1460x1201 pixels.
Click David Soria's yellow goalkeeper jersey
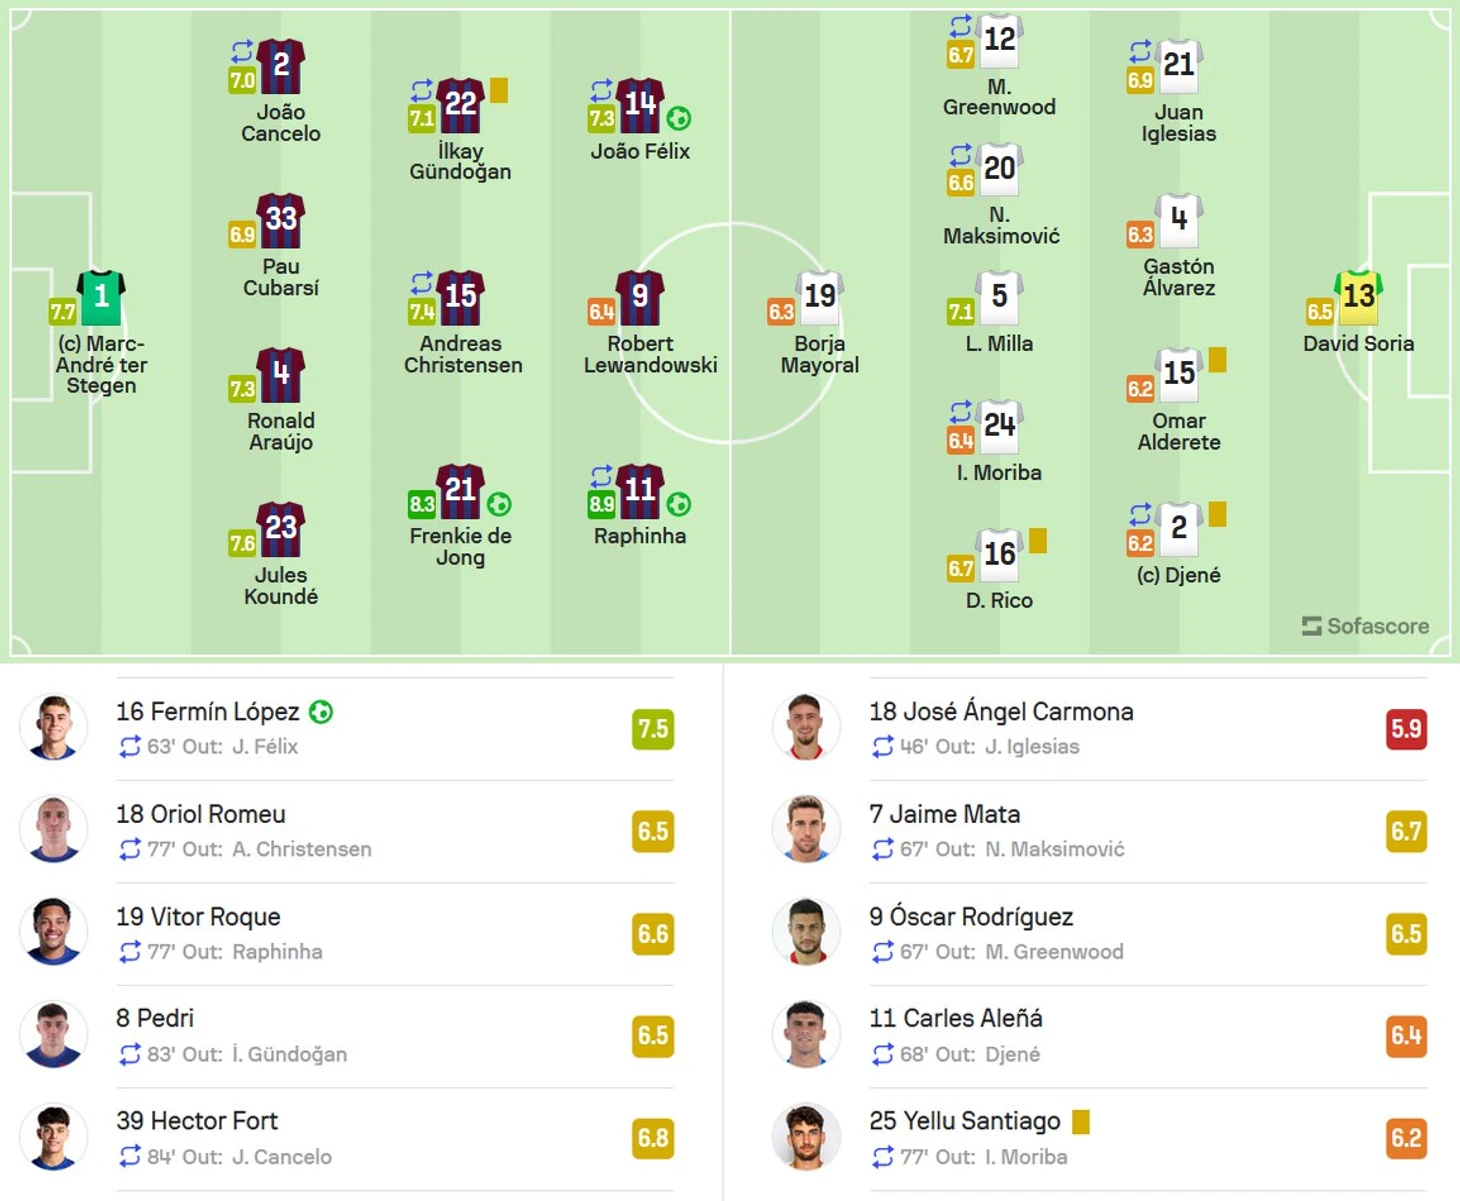tap(1358, 297)
